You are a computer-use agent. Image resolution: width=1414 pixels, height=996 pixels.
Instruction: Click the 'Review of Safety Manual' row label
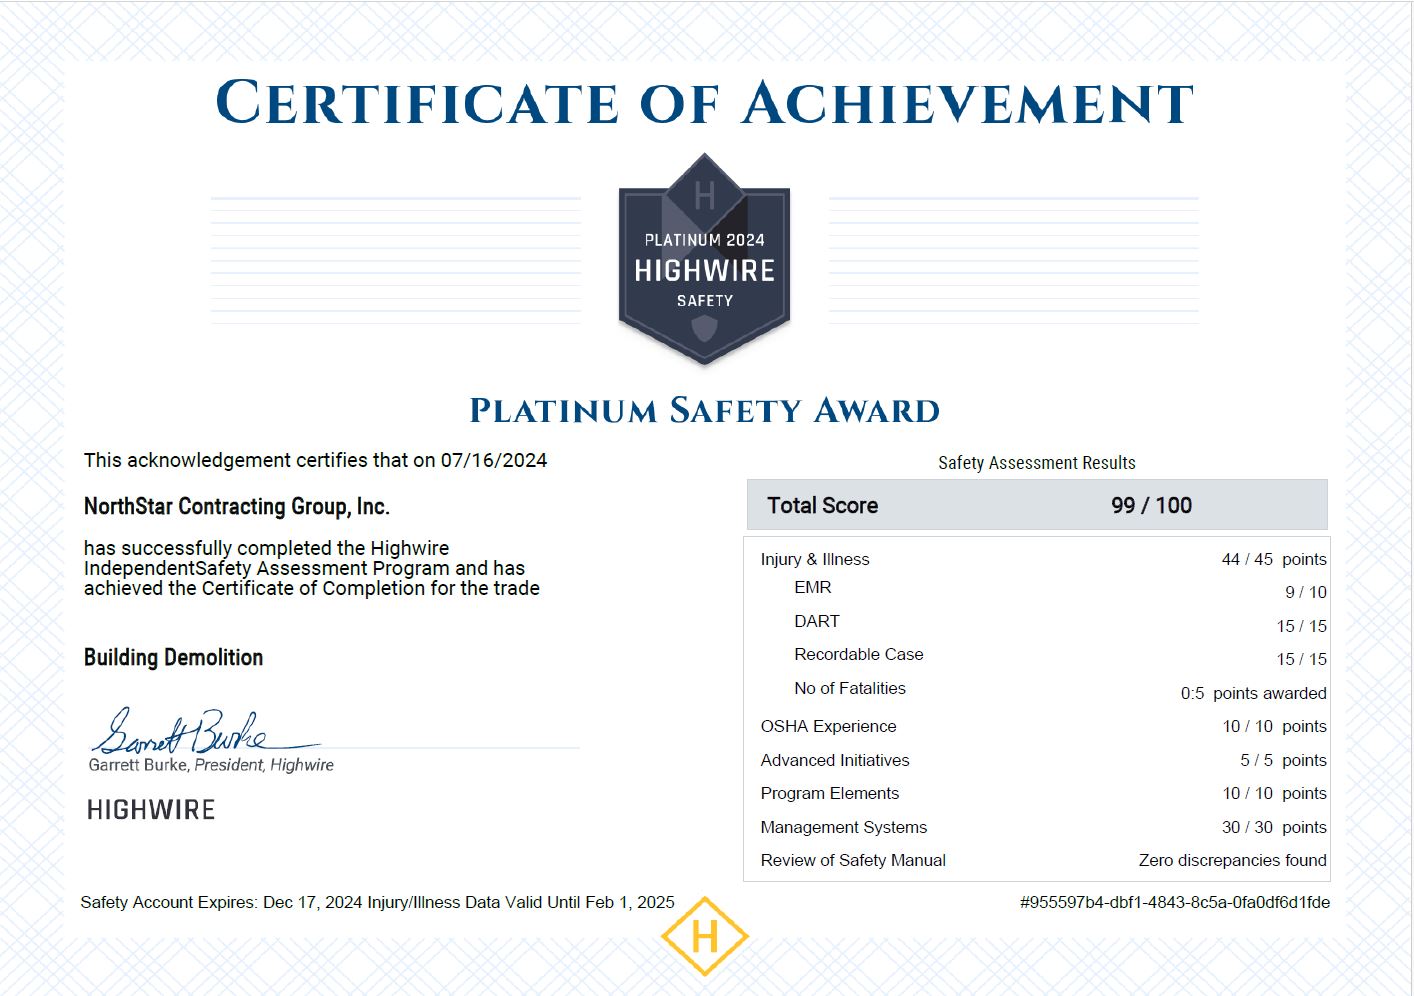853,860
